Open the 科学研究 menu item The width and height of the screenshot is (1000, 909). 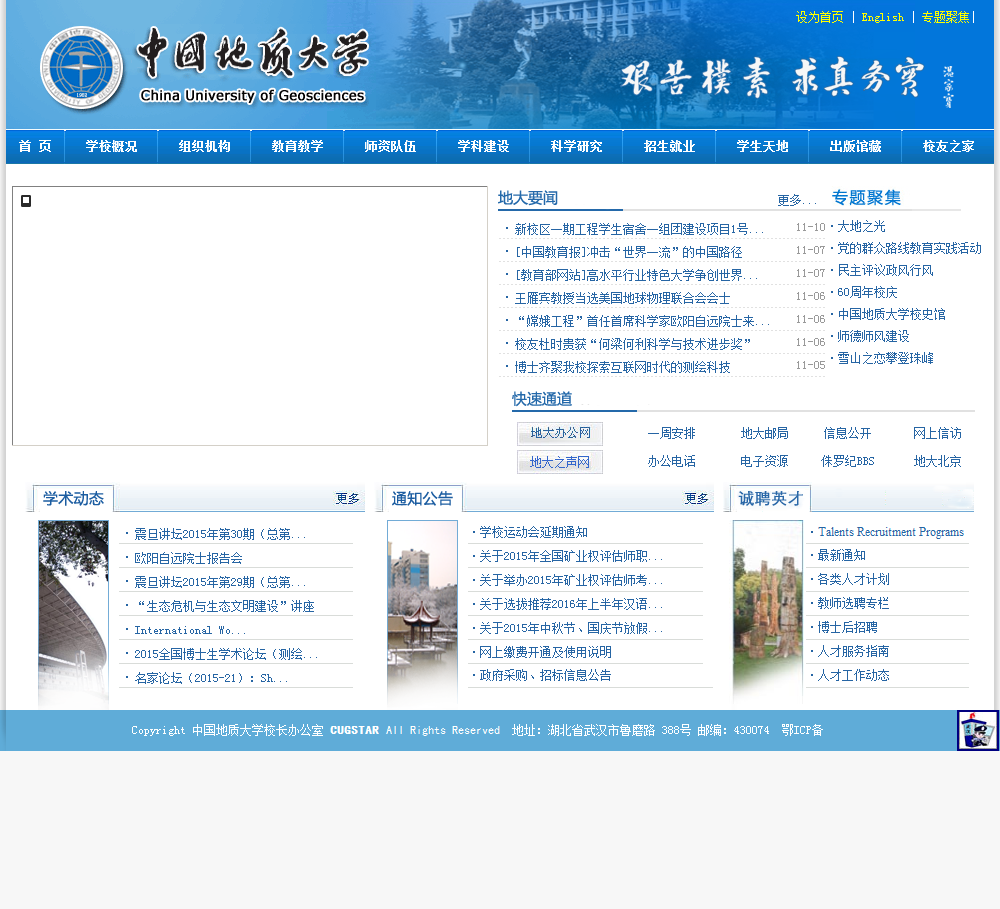(577, 147)
